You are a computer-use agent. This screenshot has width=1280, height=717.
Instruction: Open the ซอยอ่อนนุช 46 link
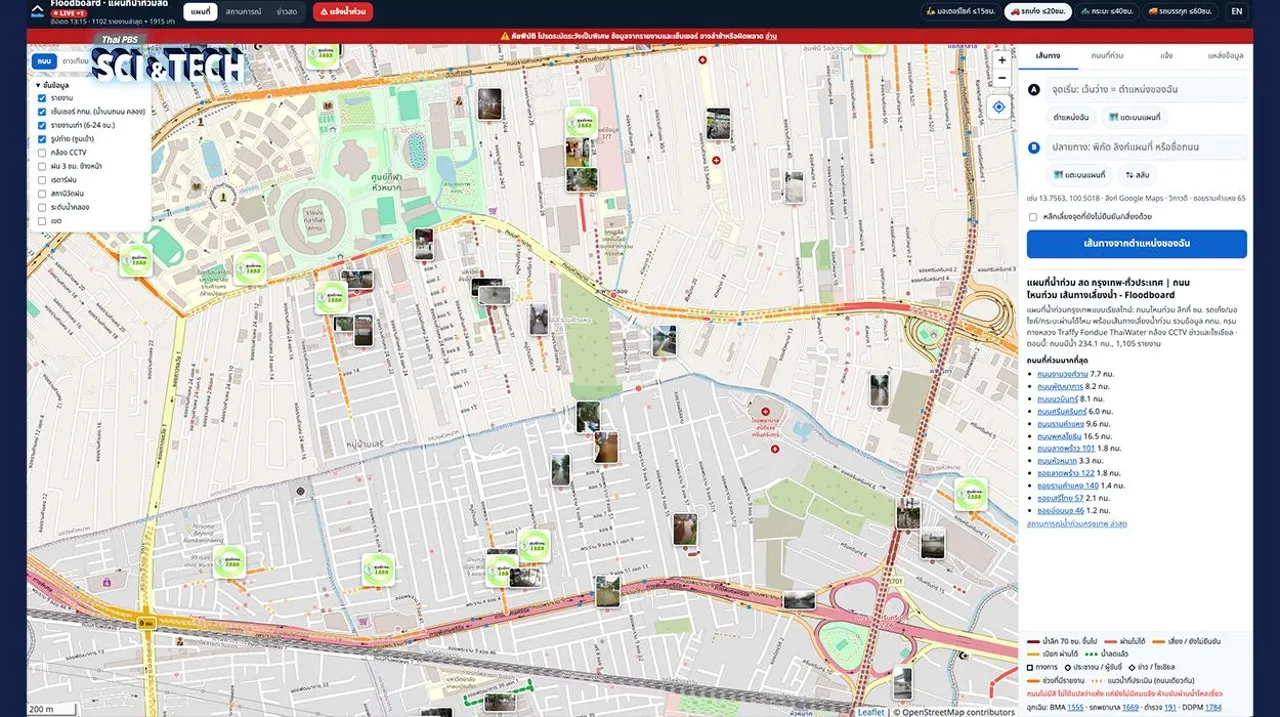click(1060, 511)
